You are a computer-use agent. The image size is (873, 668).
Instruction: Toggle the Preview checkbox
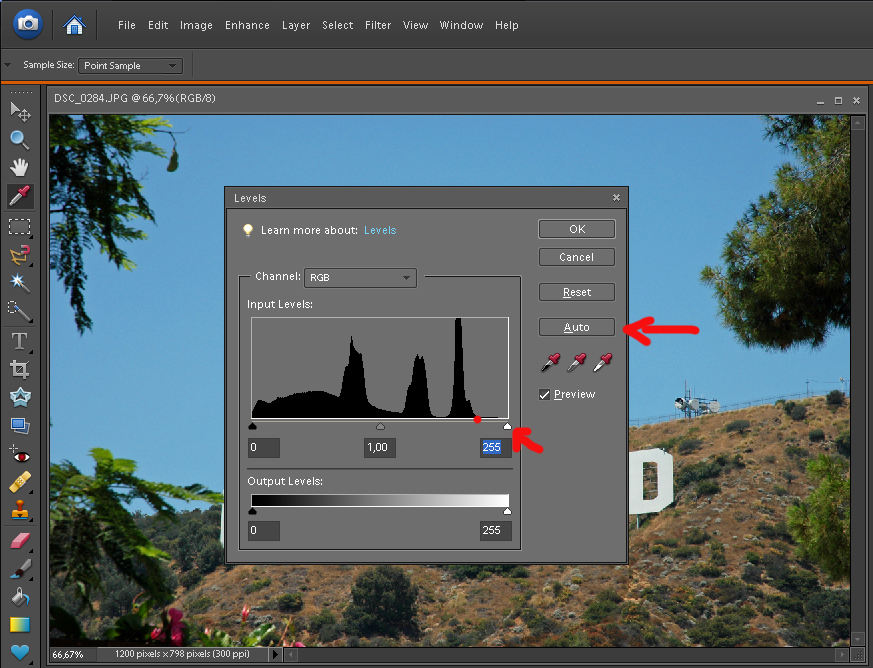click(545, 394)
